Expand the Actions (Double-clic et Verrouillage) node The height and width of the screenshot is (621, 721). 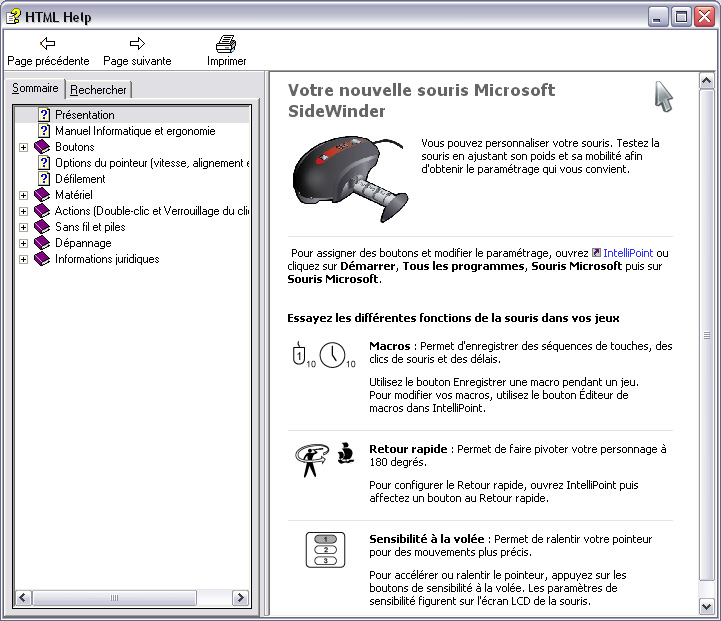(x=23, y=211)
